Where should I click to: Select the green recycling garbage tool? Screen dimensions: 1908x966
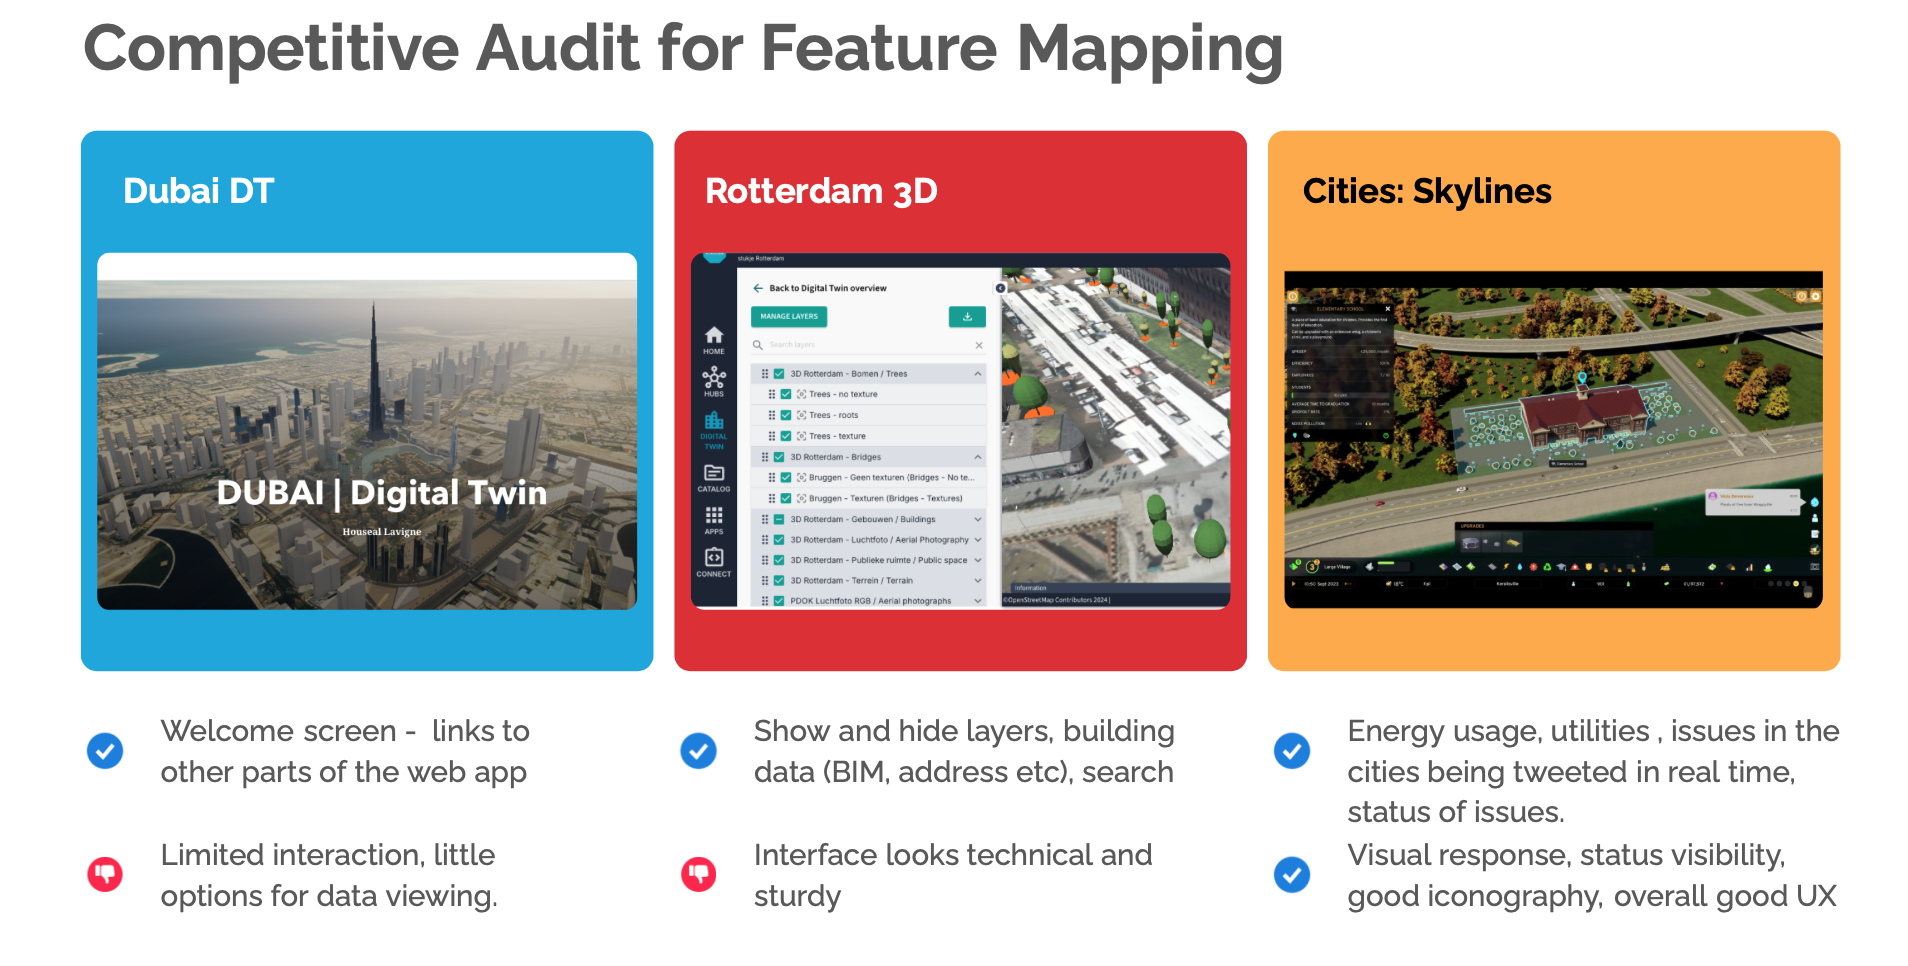(1547, 567)
